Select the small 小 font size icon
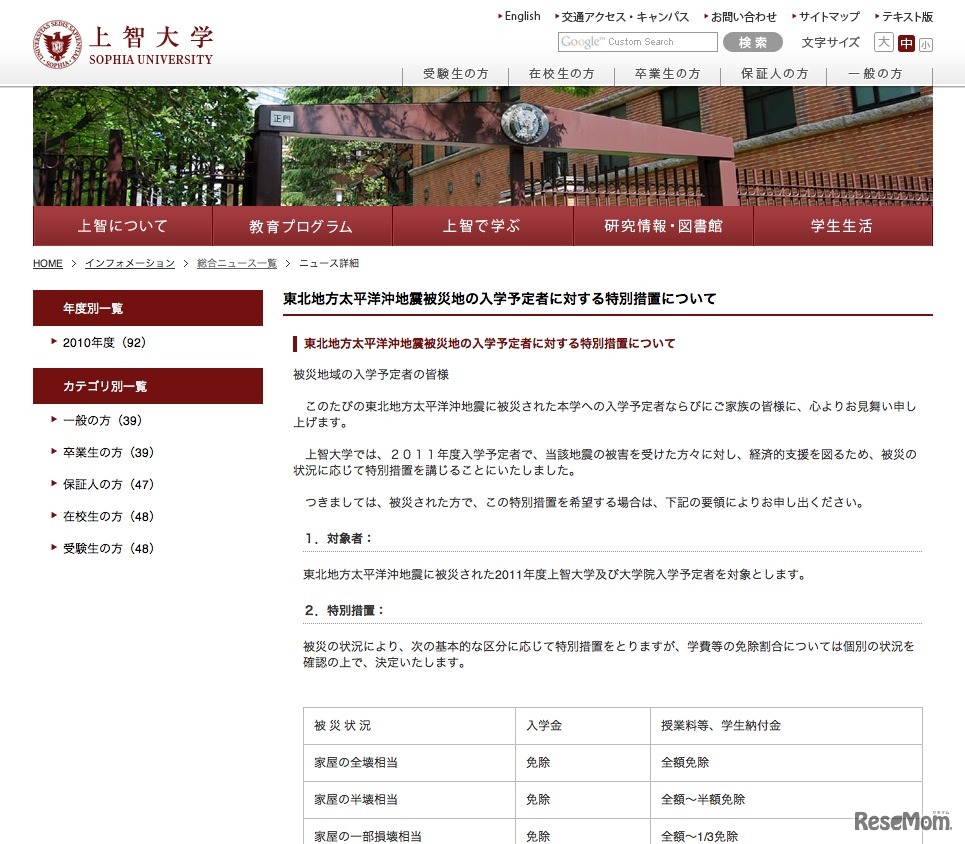 pos(928,42)
